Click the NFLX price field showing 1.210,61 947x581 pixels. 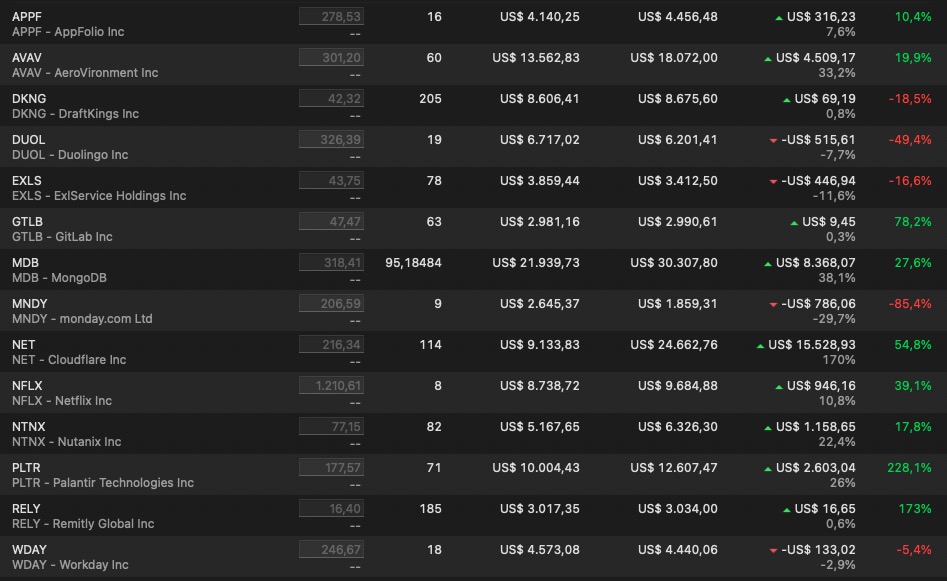click(331, 386)
